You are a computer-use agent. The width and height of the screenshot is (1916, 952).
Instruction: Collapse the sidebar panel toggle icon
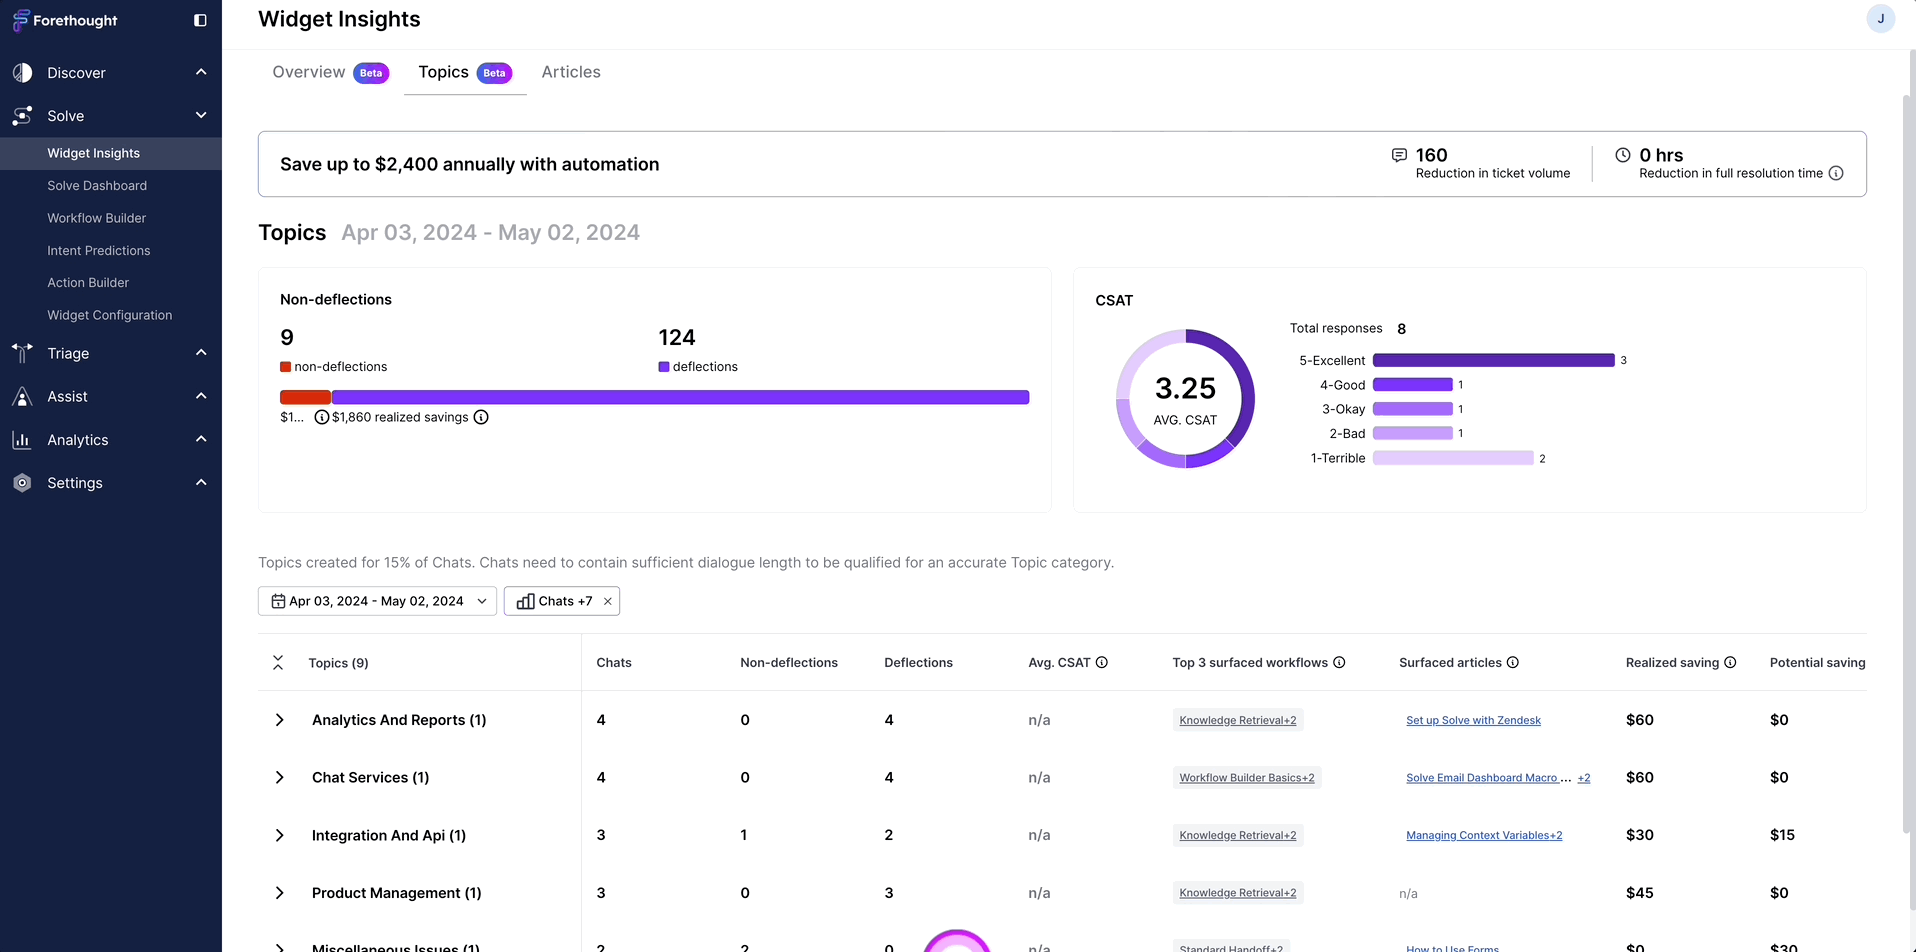tap(200, 20)
